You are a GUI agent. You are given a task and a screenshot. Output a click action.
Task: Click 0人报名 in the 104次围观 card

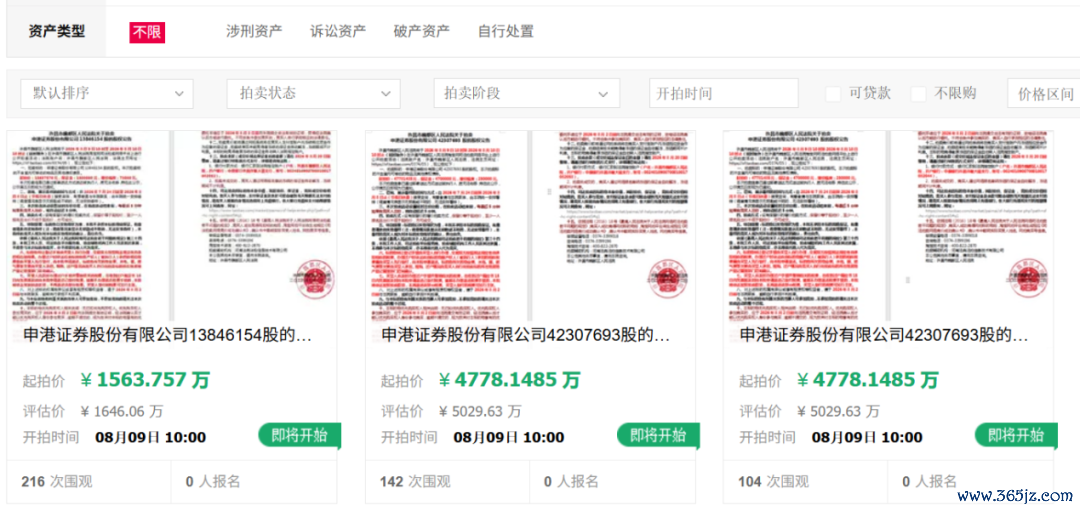(929, 481)
